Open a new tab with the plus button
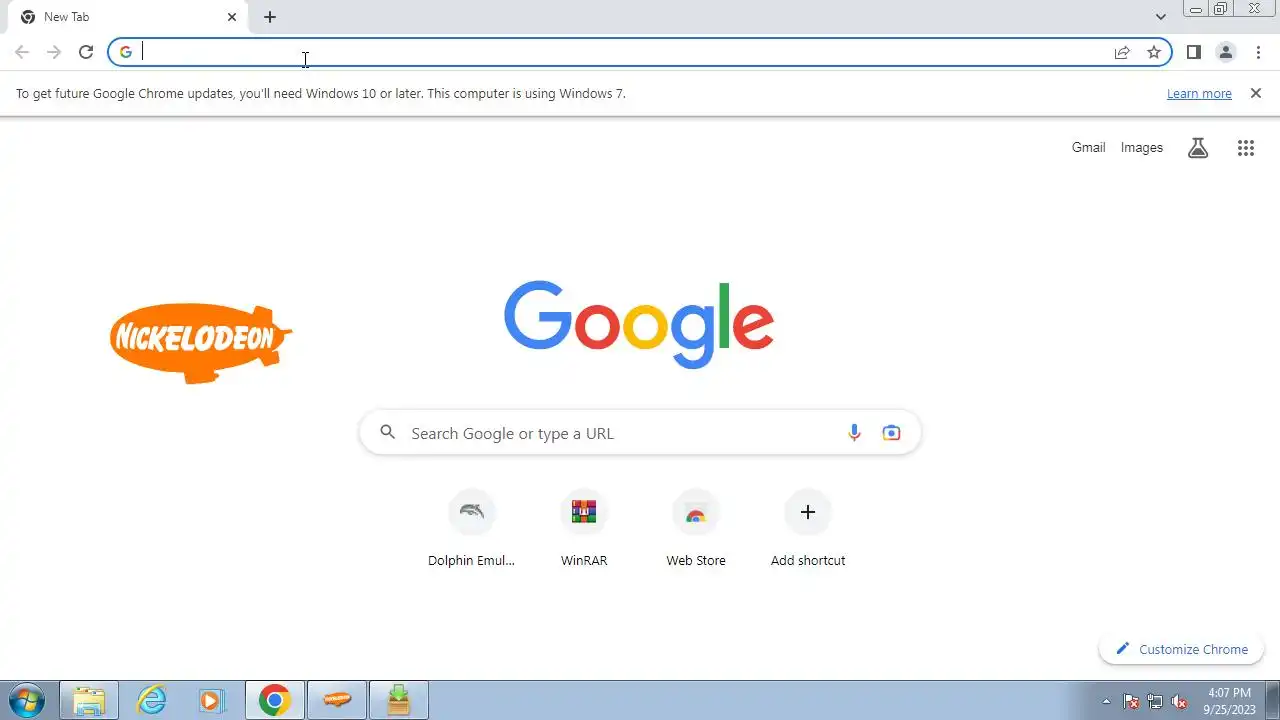The width and height of the screenshot is (1280, 720). (x=270, y=17)
